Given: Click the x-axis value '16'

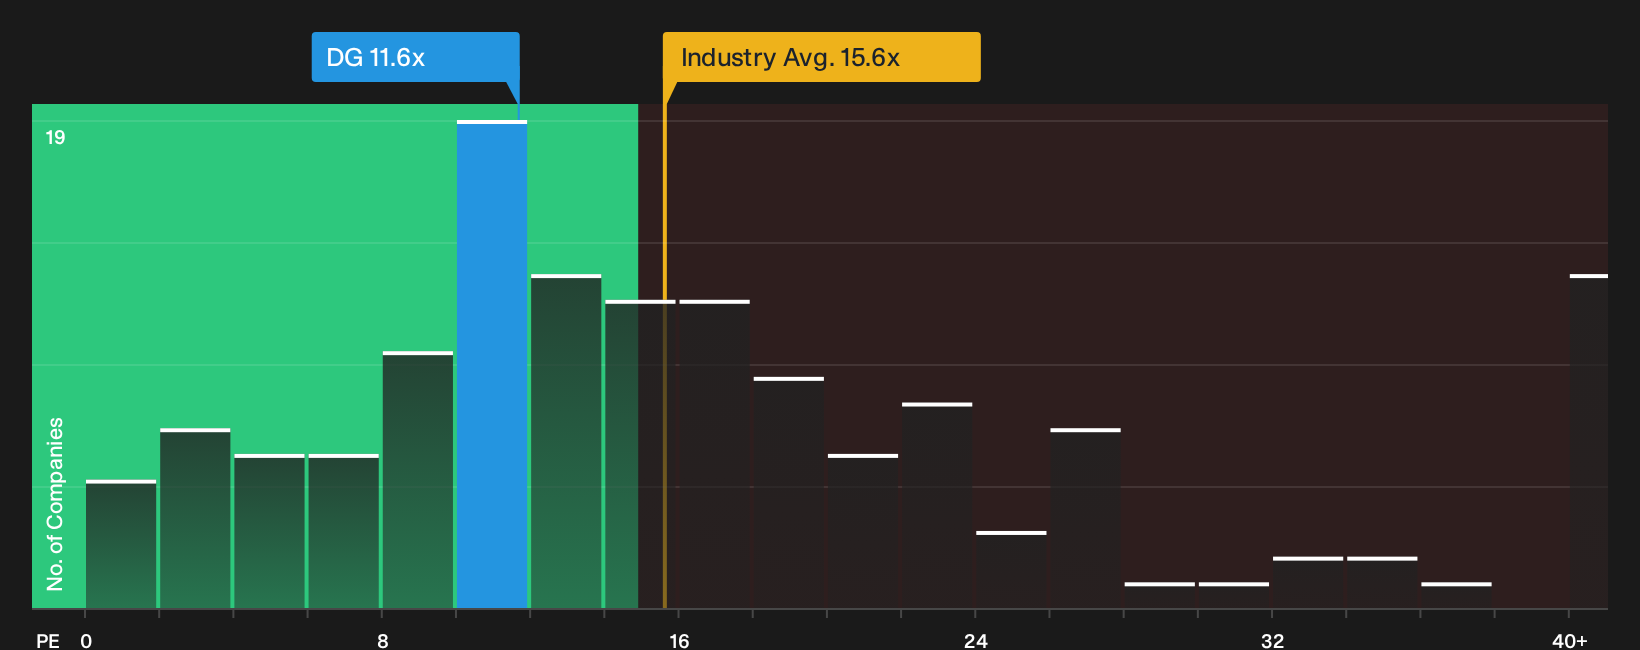Looking at the screenshot, I should (x=679, y=640).
